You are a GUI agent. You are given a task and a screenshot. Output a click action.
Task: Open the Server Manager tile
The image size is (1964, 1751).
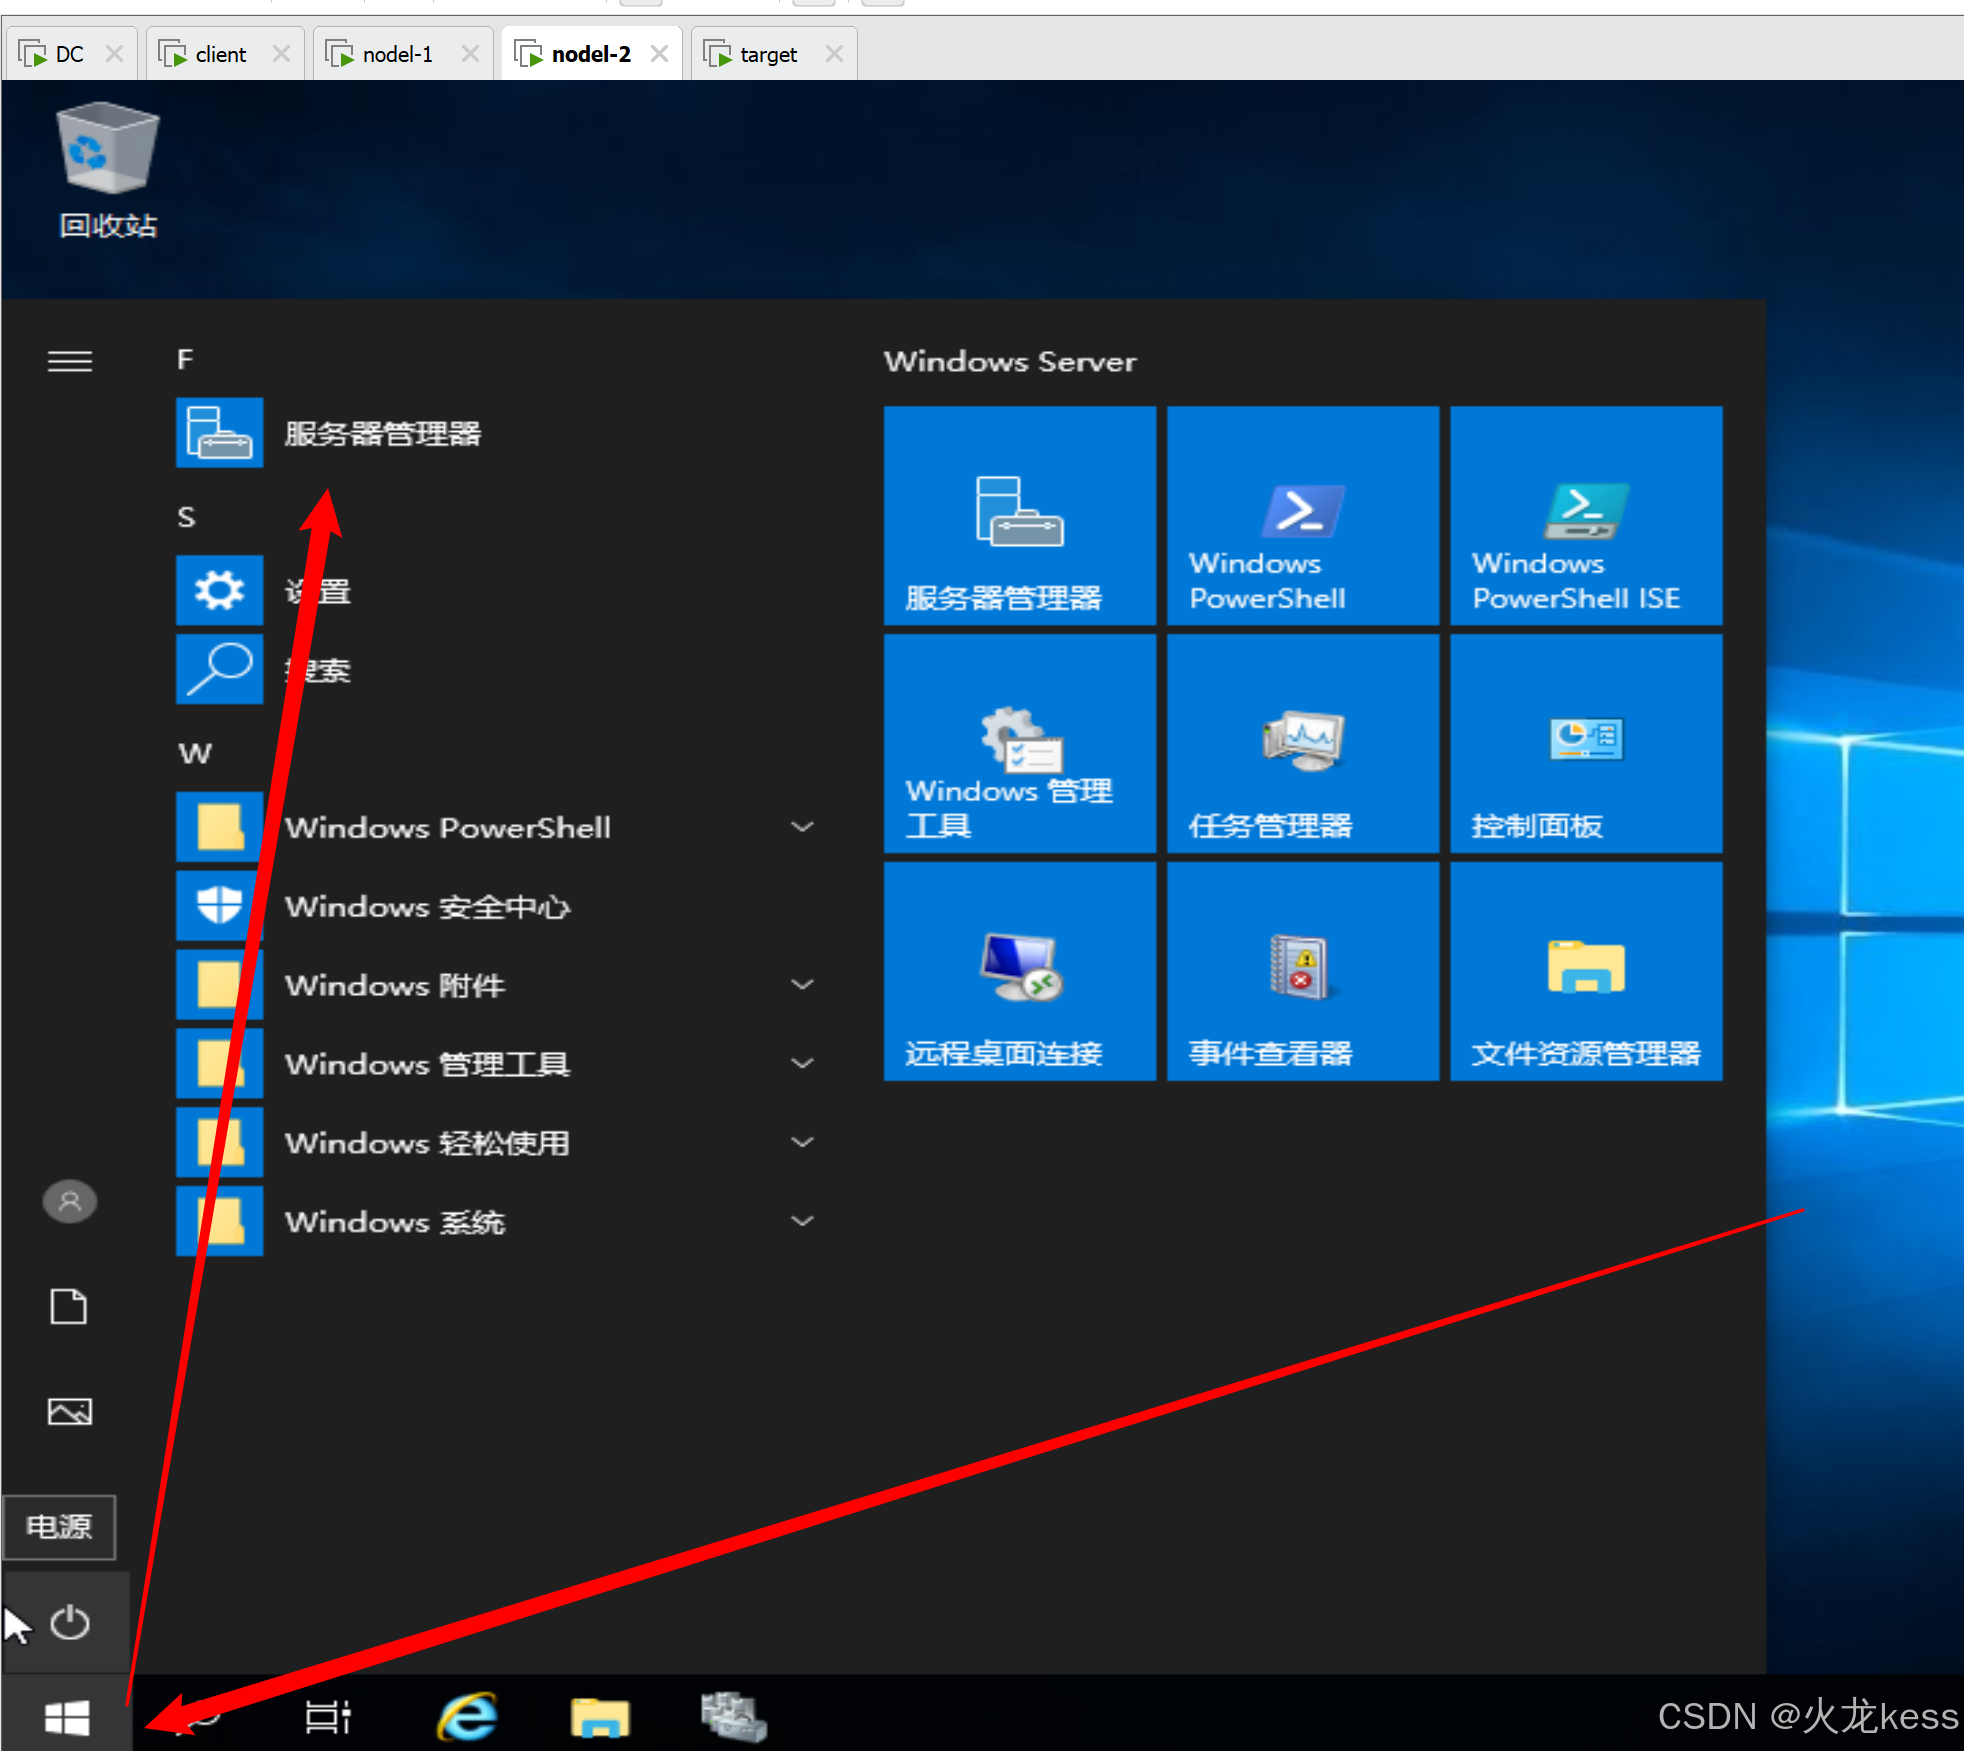pyautogui.click(x=1019, y=515)
